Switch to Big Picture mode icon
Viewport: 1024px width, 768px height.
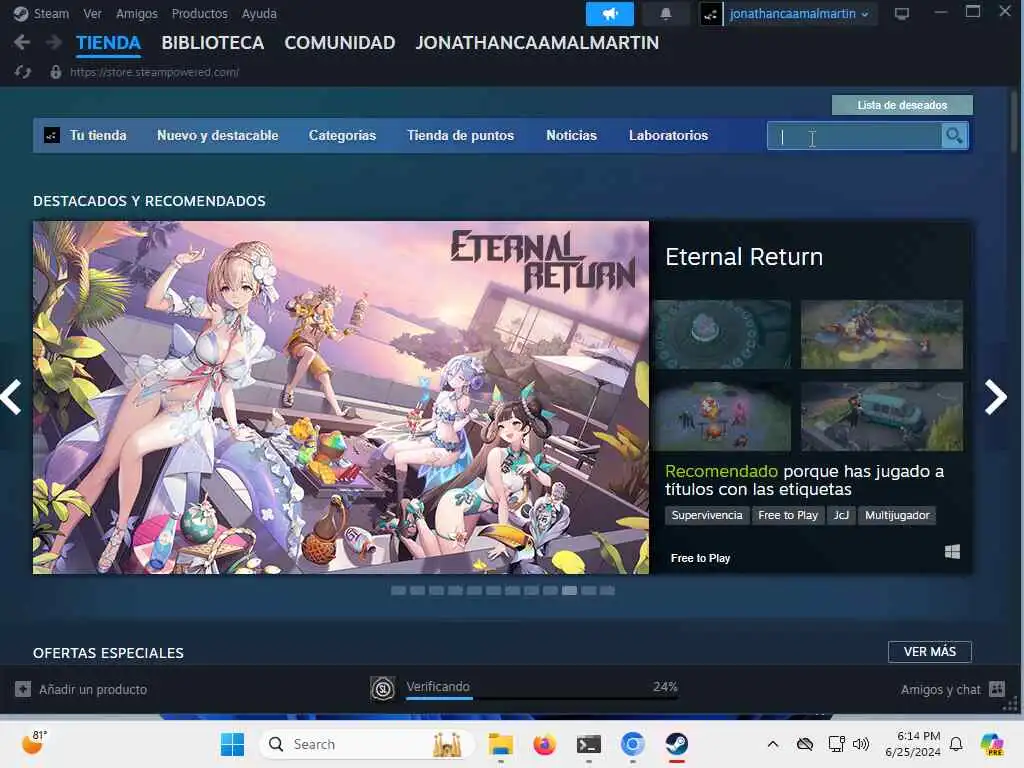tap(902, 14)
